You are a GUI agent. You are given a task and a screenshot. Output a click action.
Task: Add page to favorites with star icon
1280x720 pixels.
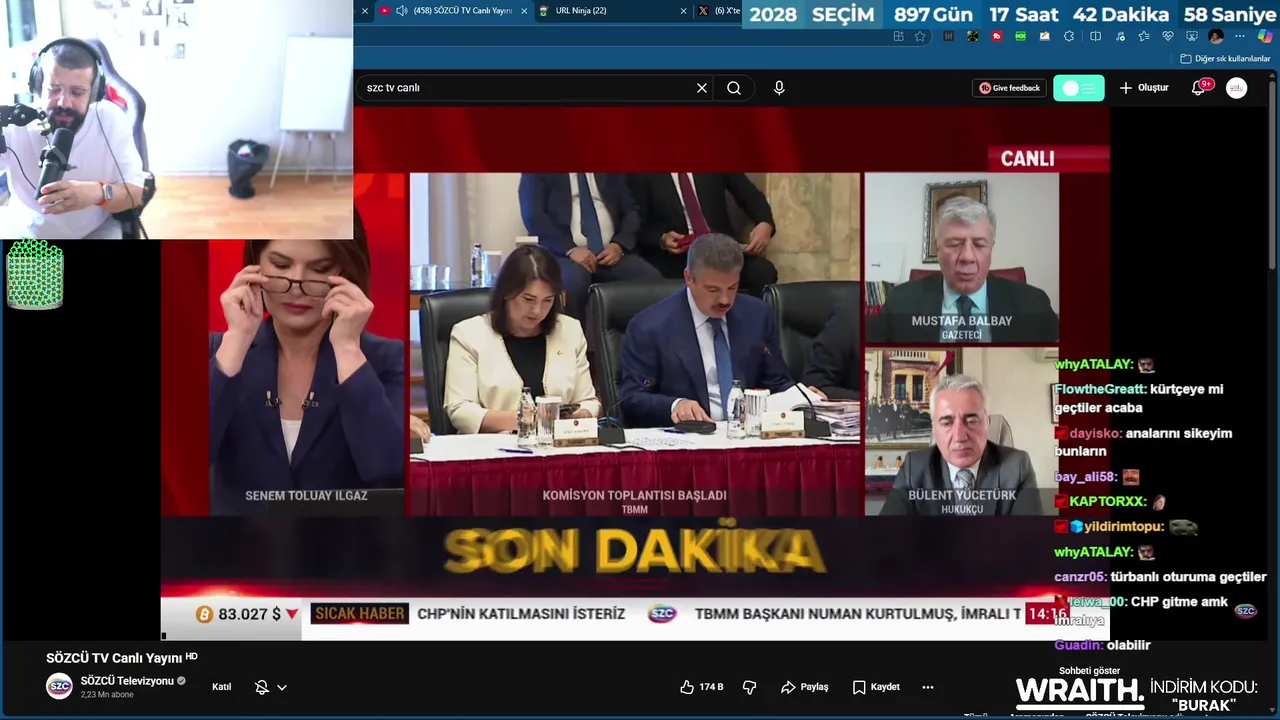point(920,36)
